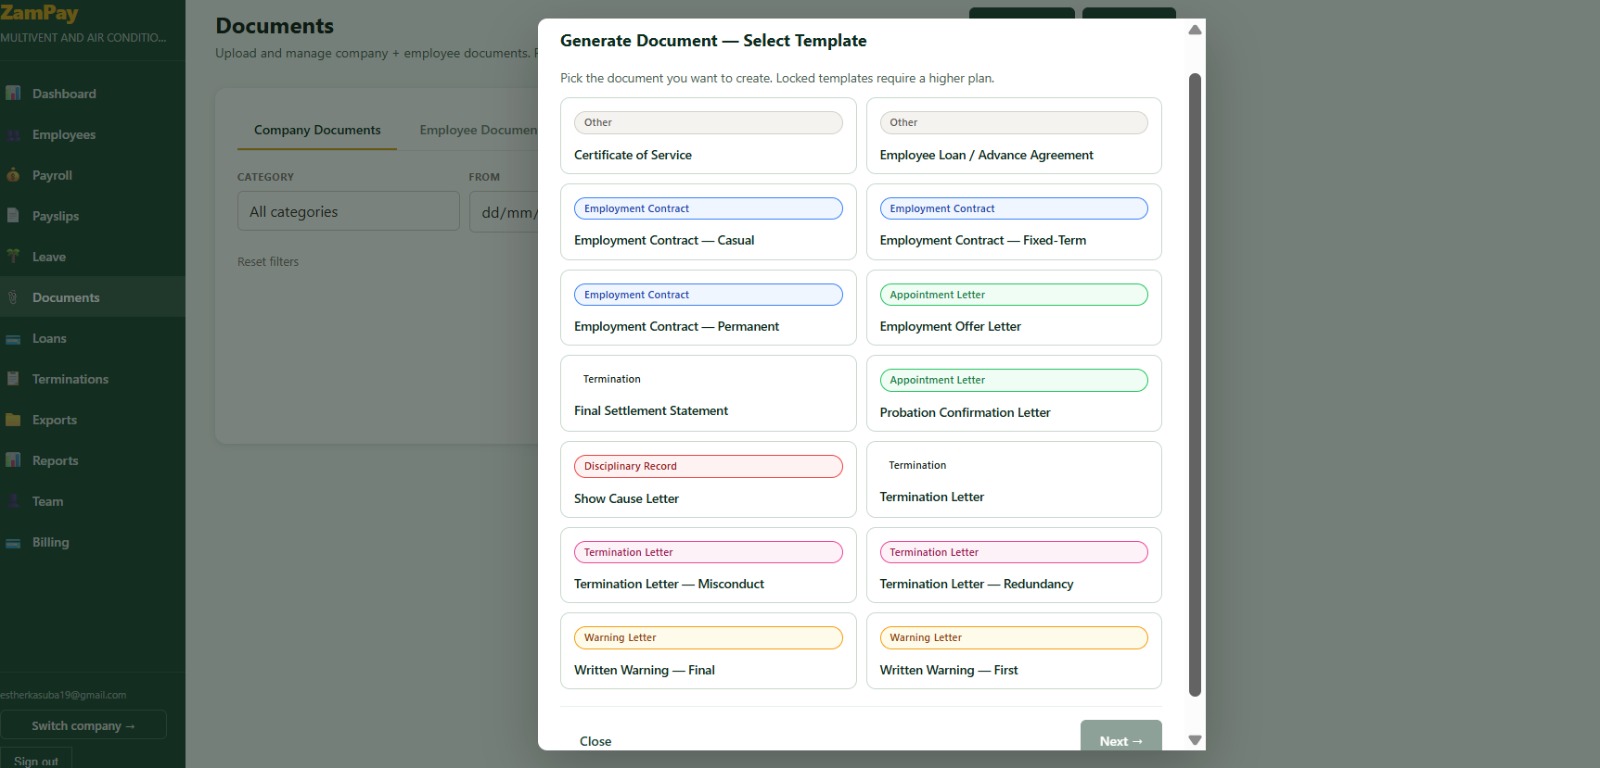Click the From date input field
This screenshot has height=768, width=1600.
tap(504, 211)
